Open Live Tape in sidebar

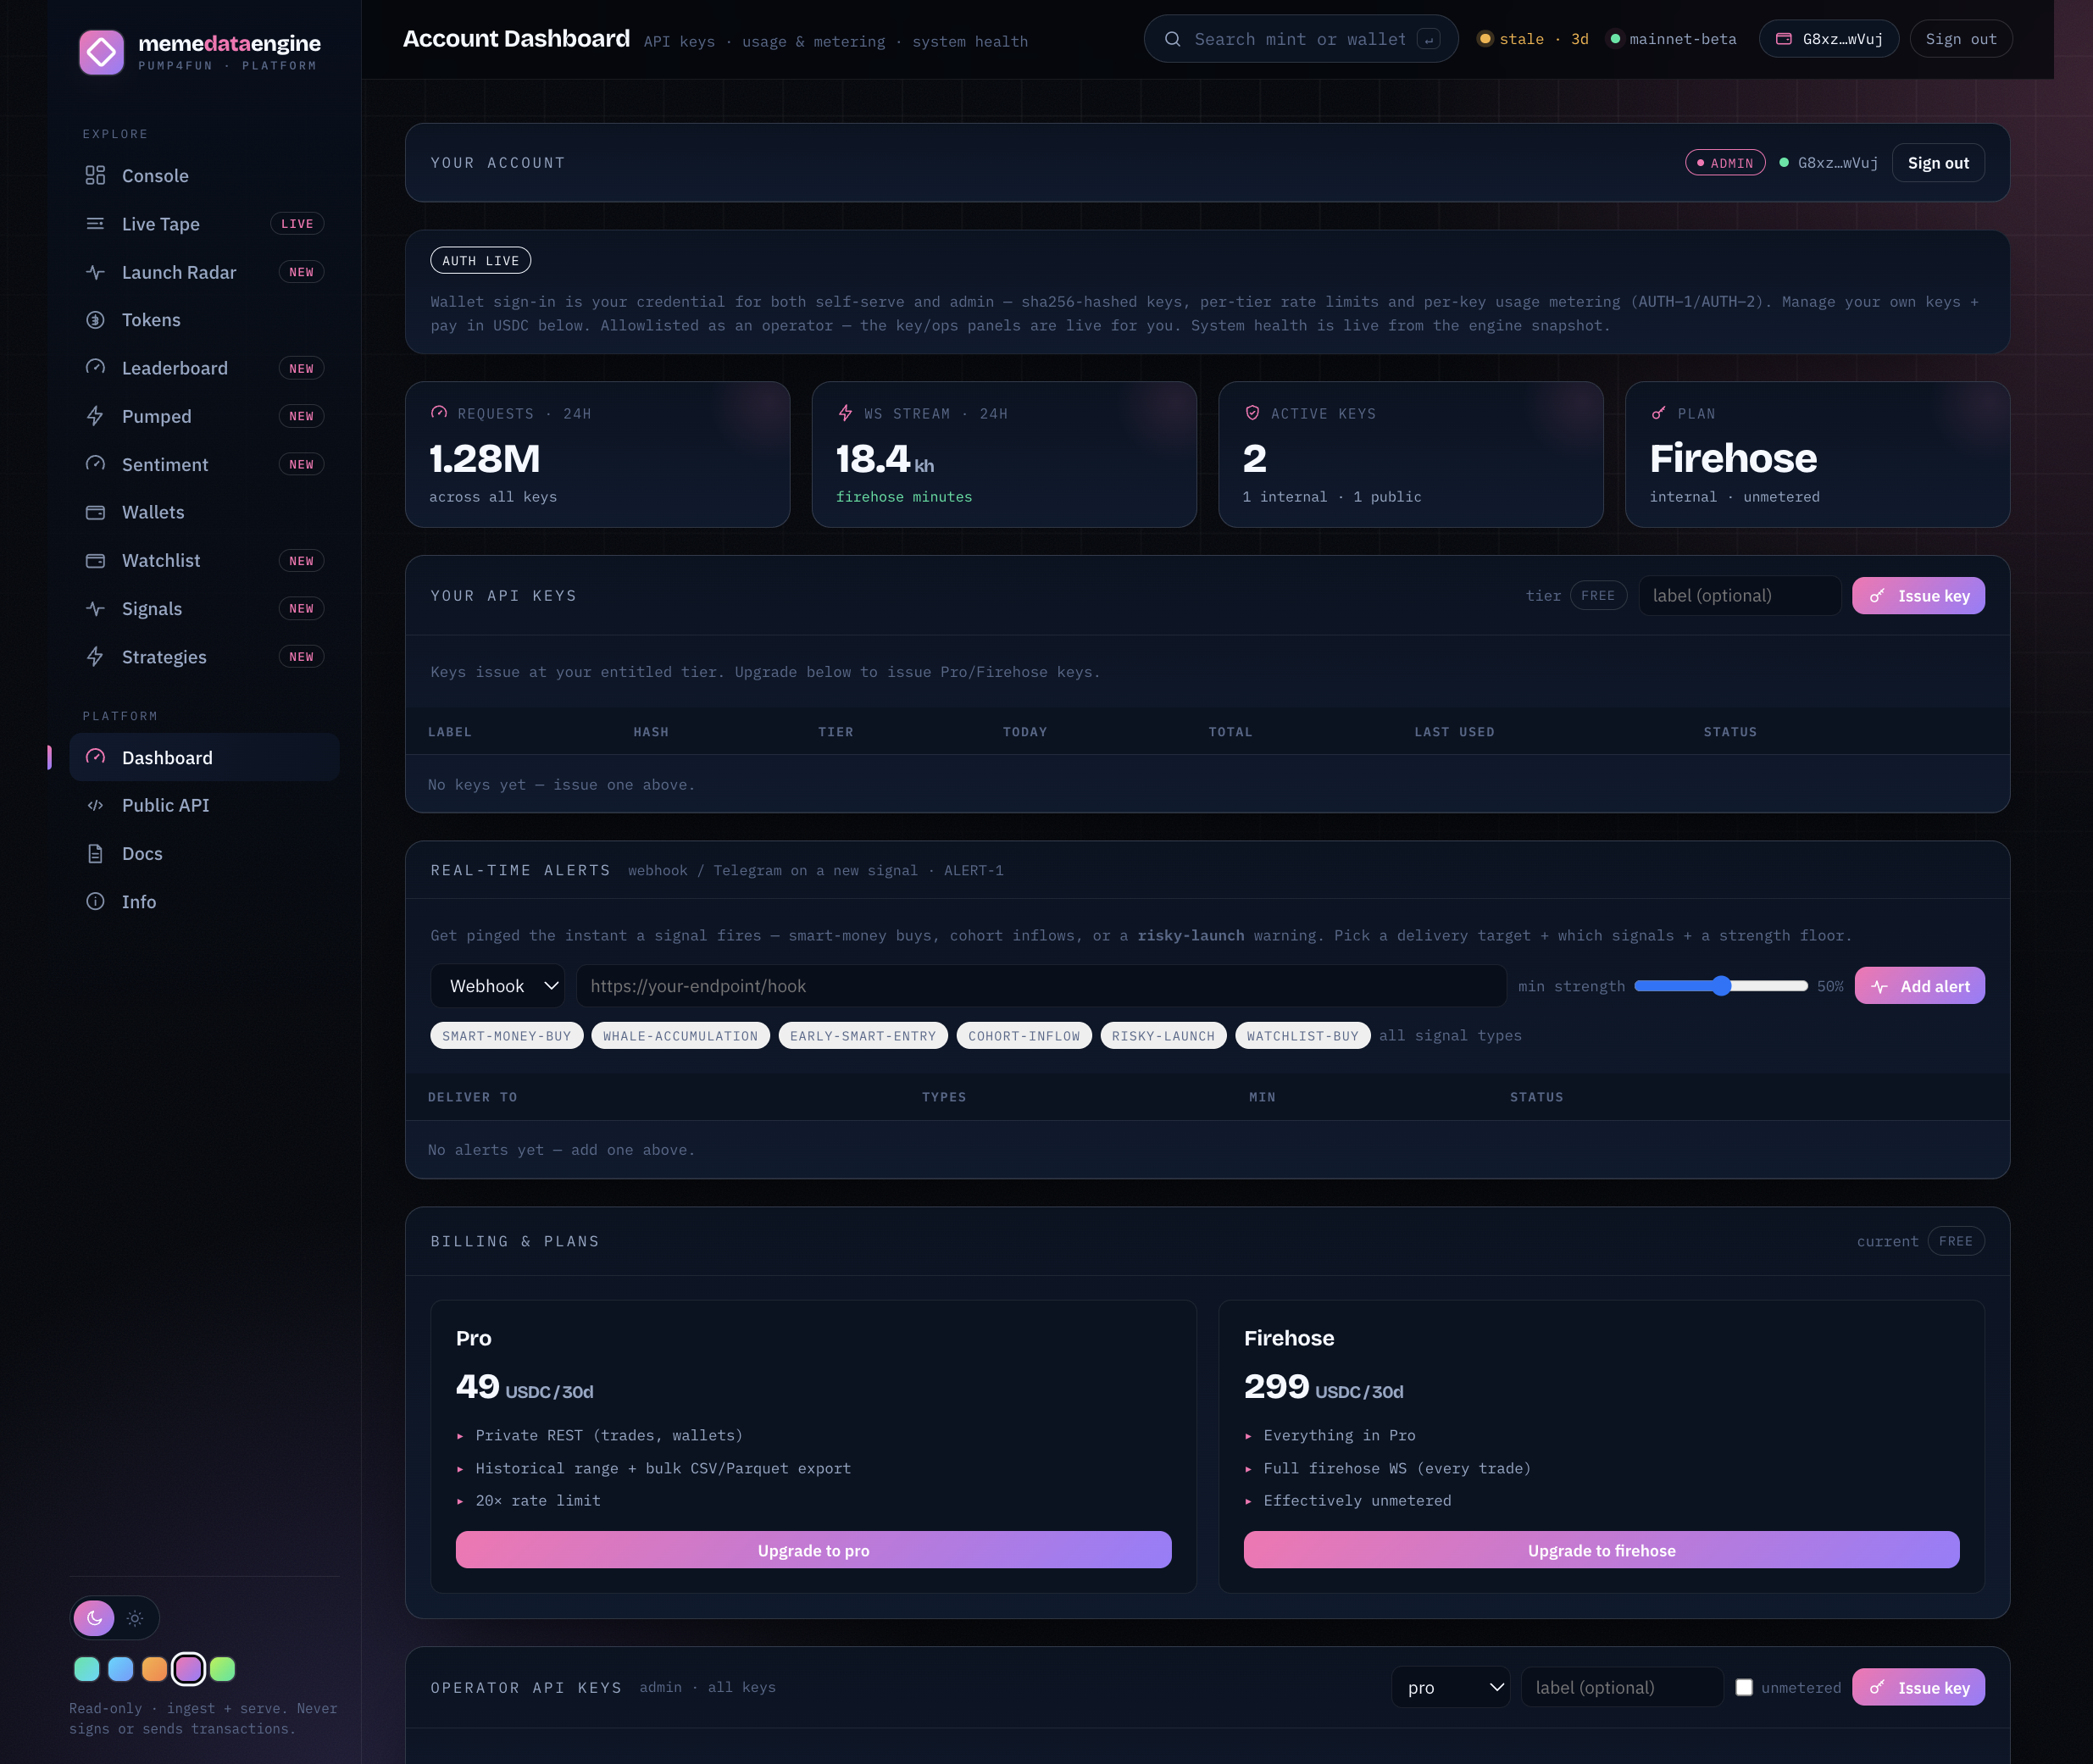[204, 224]
